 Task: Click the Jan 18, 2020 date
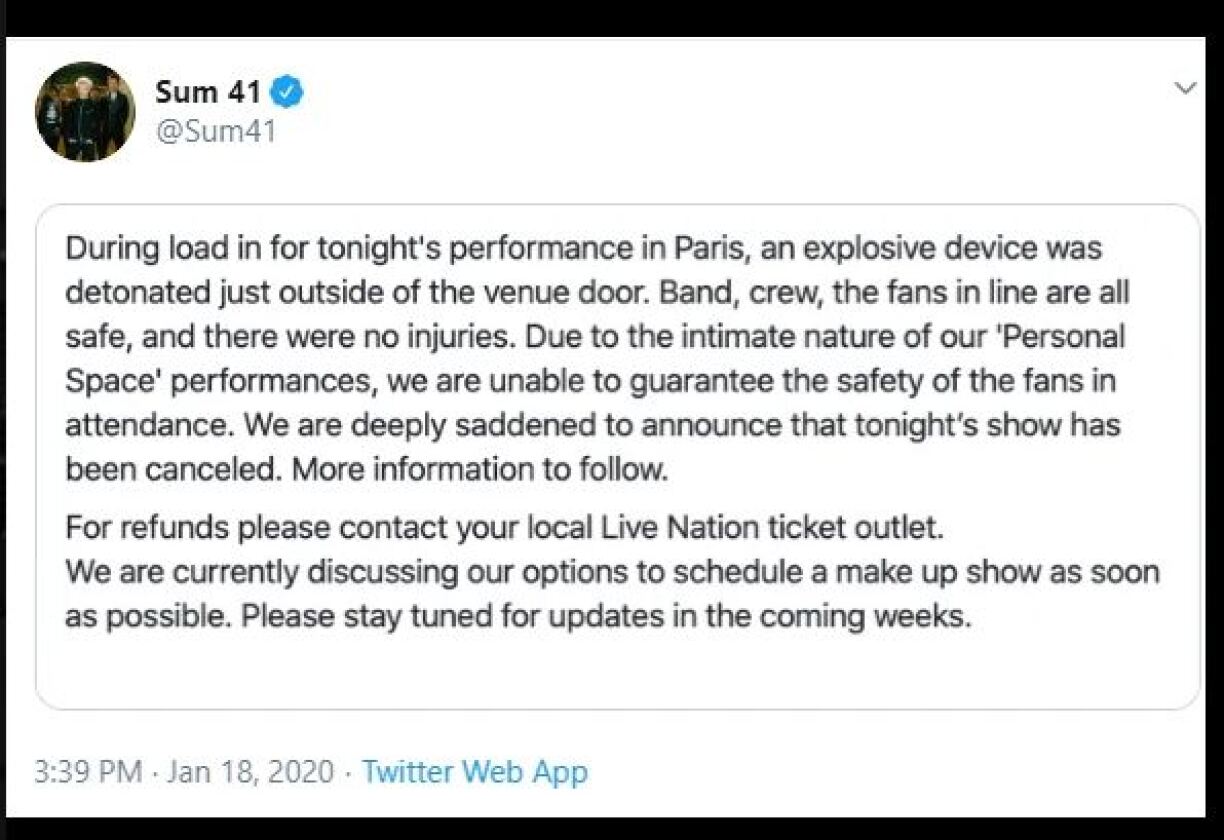click(x=251, y=772)
